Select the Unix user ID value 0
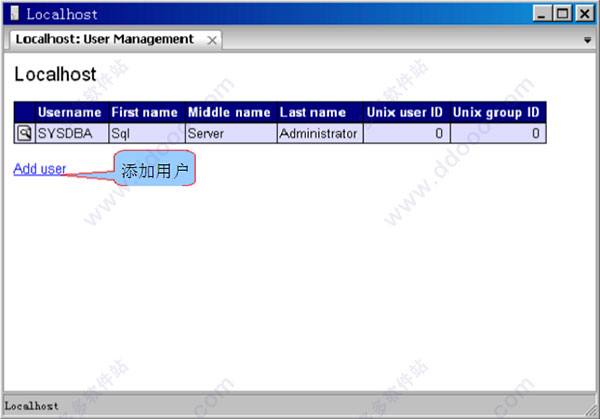Viewport: 600px width, 419px height. coord(407,133)
